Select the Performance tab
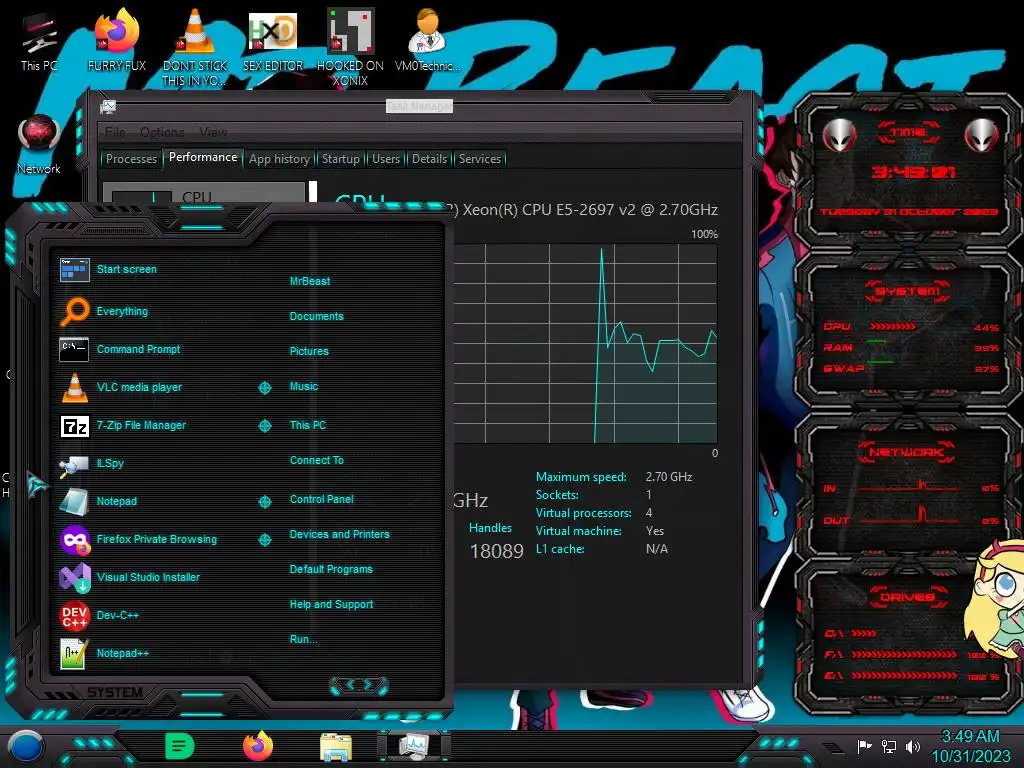The image size is (1024, 768). pos(203,157)
